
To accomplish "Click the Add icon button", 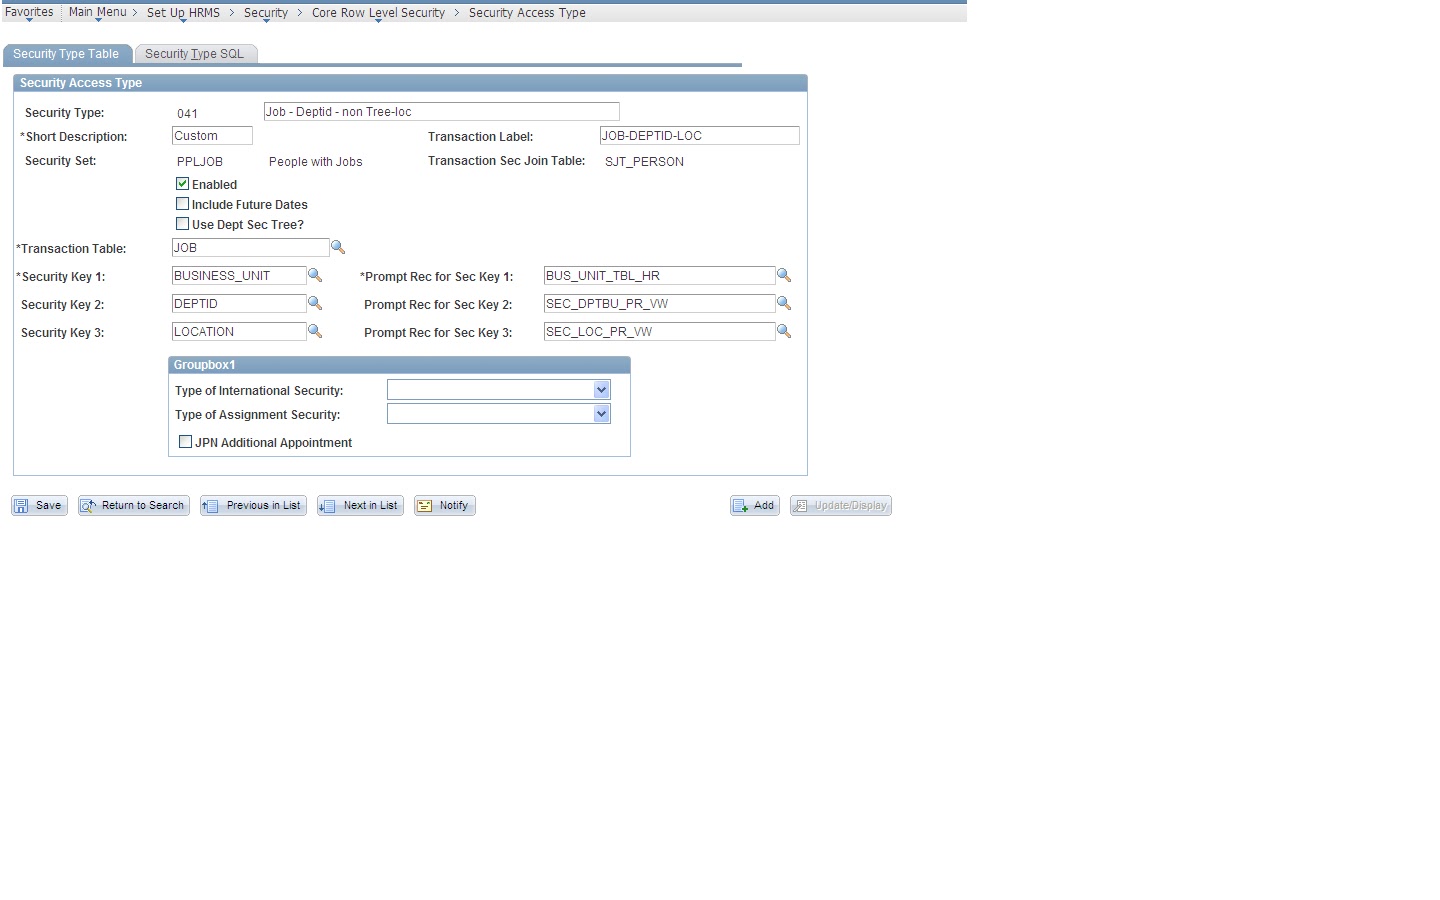I will (x=753, y=505).
